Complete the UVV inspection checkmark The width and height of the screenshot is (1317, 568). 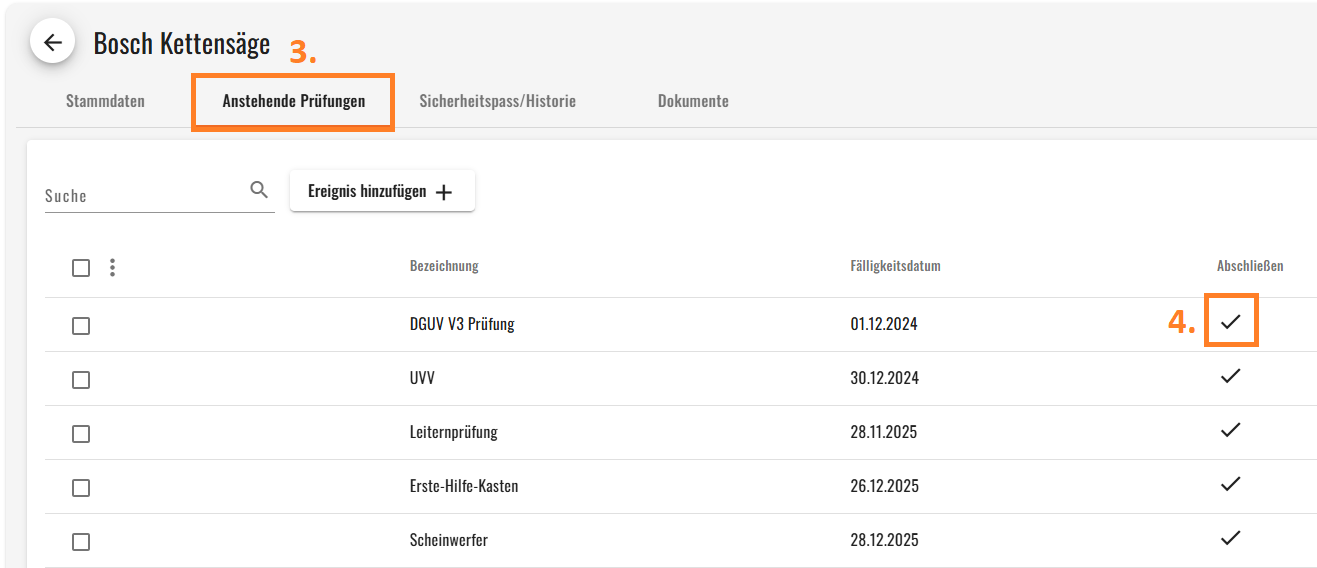click(1231, 375)
